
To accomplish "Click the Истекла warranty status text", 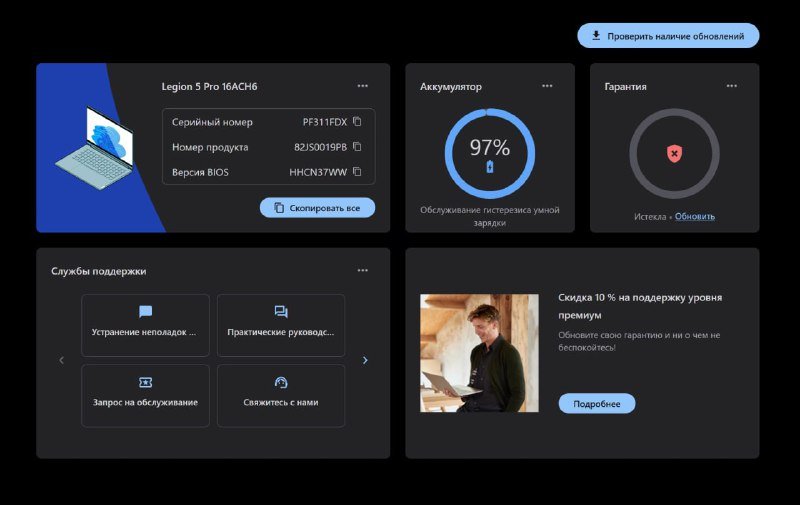I will [650, 217].
